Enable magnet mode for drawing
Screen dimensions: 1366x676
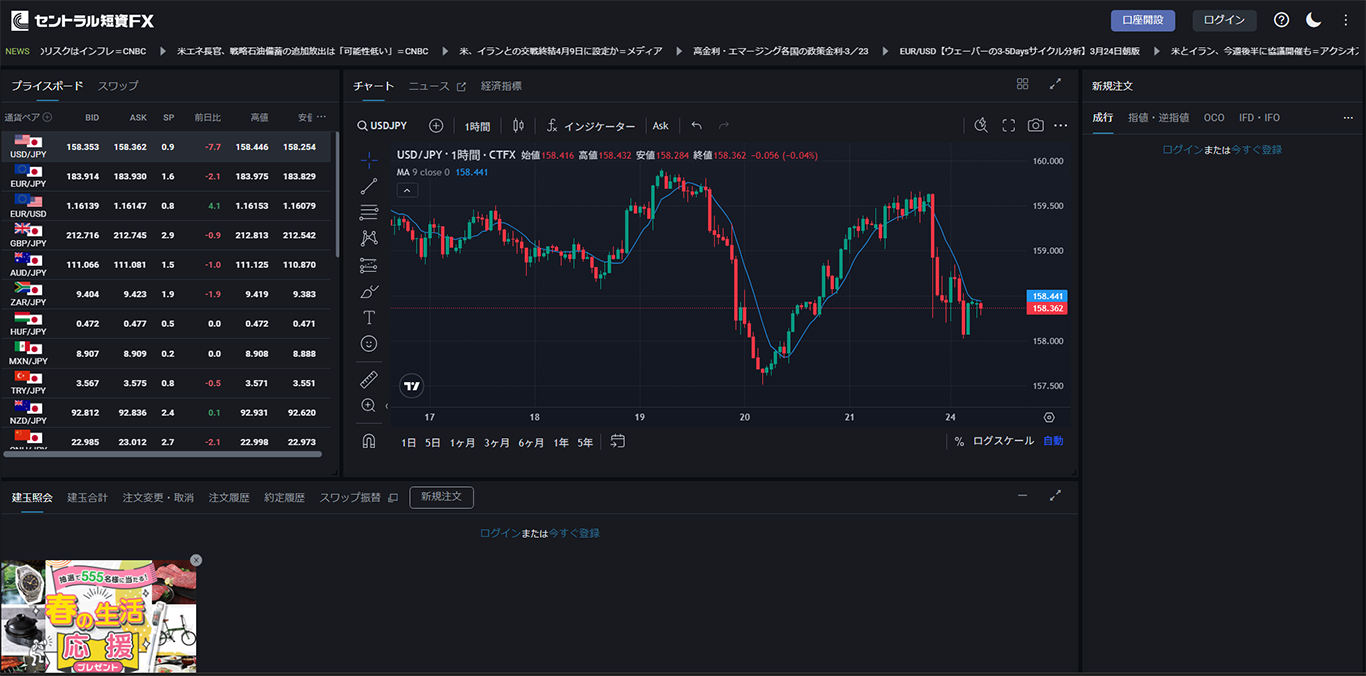coord(369,441)
